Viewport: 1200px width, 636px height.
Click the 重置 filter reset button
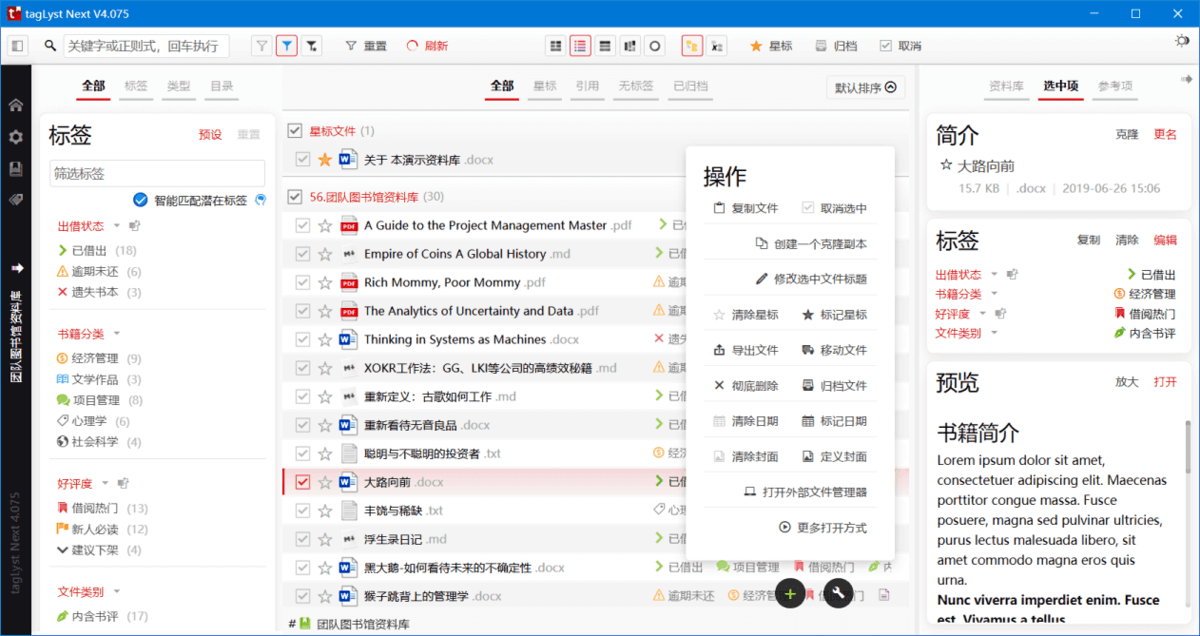tap(366, 46)
